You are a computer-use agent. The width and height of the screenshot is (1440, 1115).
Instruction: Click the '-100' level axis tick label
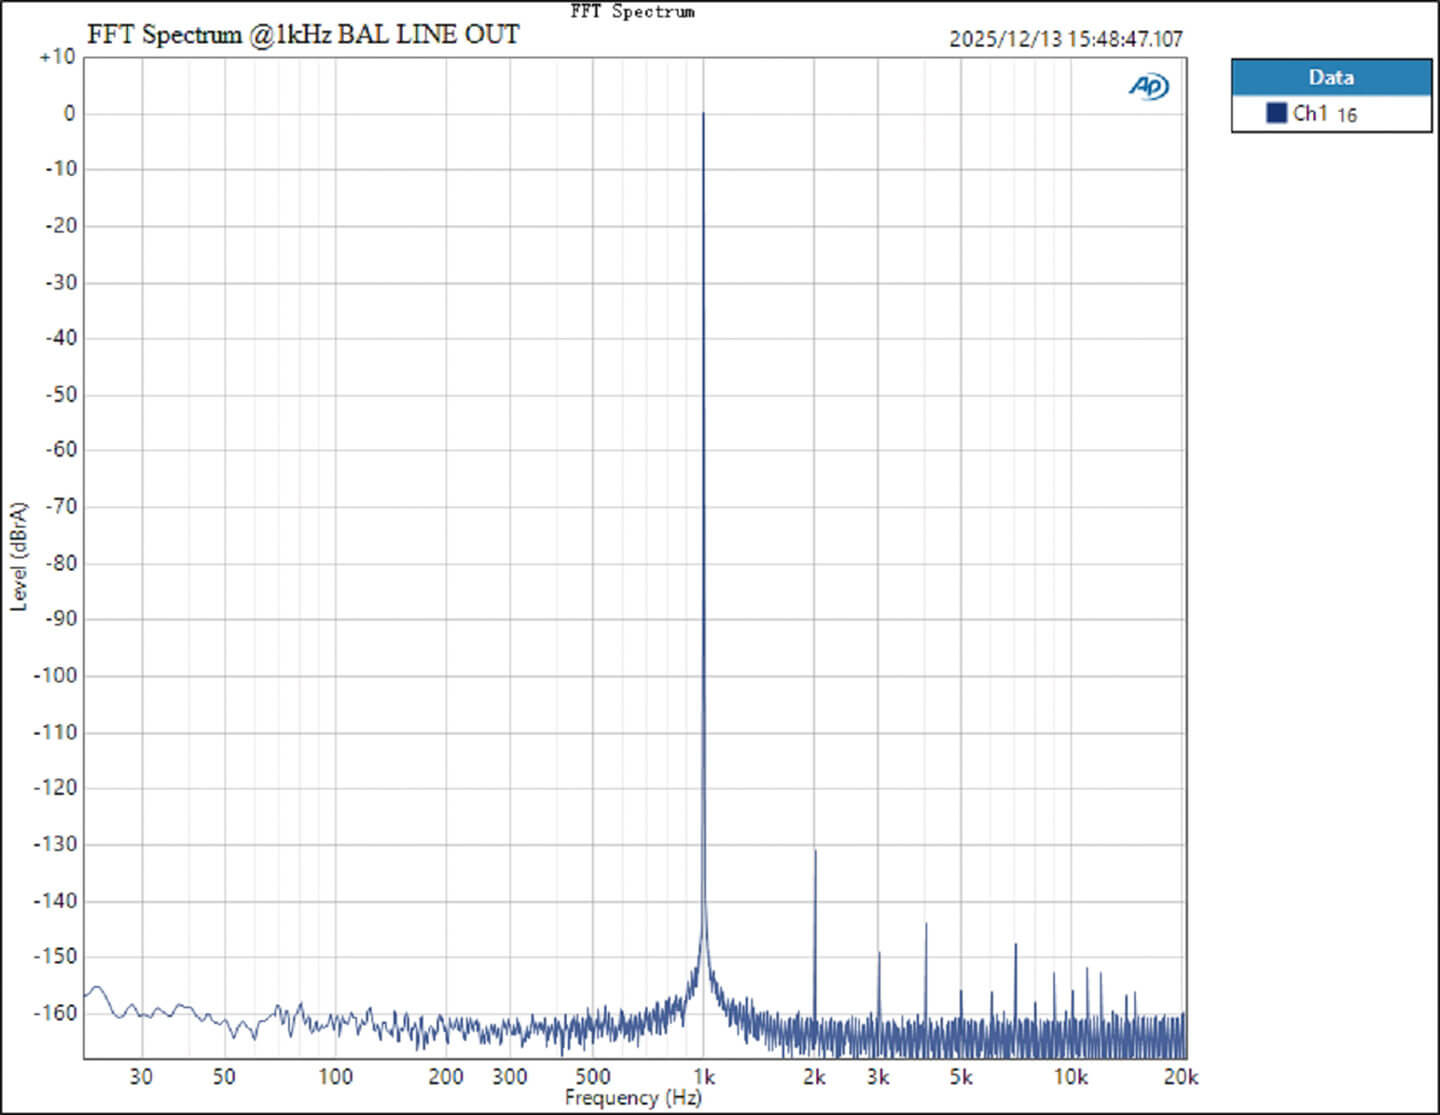[x=55, y=675]
